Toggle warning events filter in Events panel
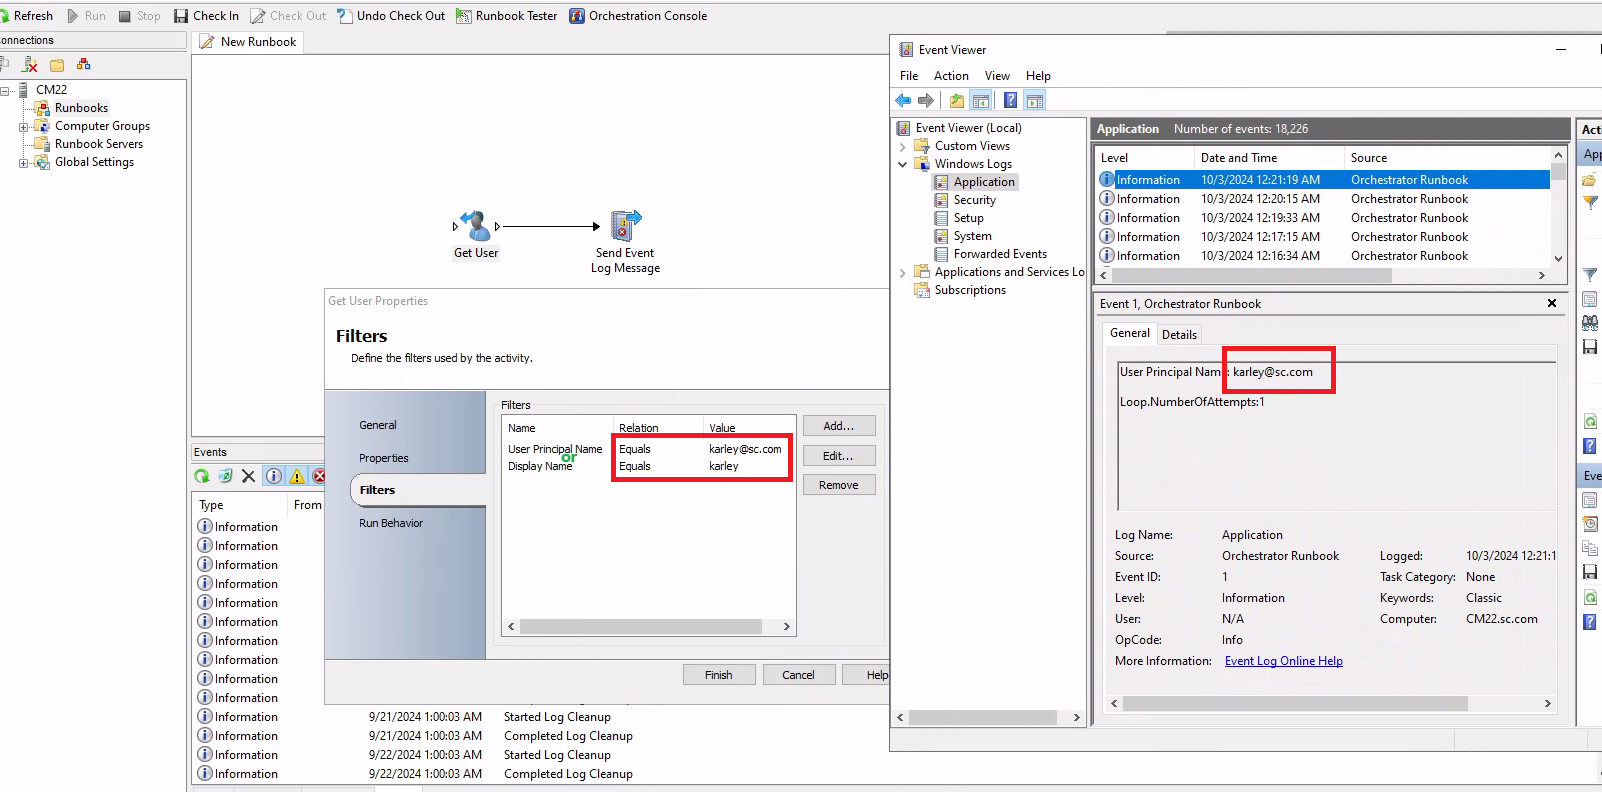The width and height of the screenshot is (1602, 792). coord(297,476)
